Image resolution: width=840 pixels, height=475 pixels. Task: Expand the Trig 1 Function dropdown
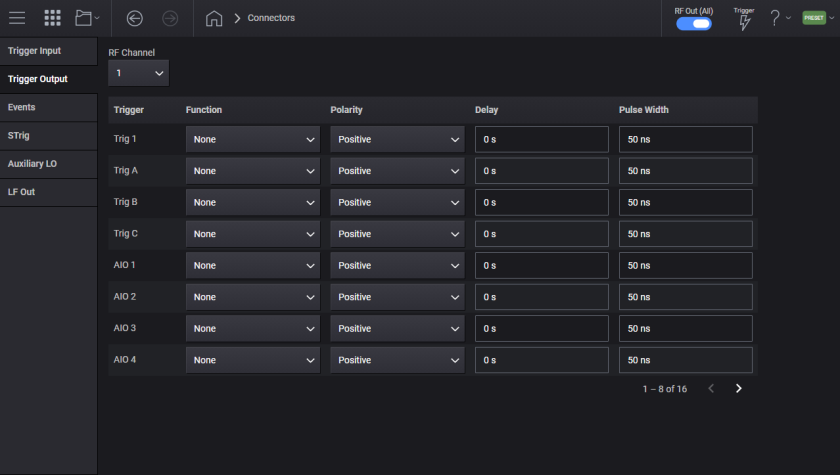pos(253,140)
